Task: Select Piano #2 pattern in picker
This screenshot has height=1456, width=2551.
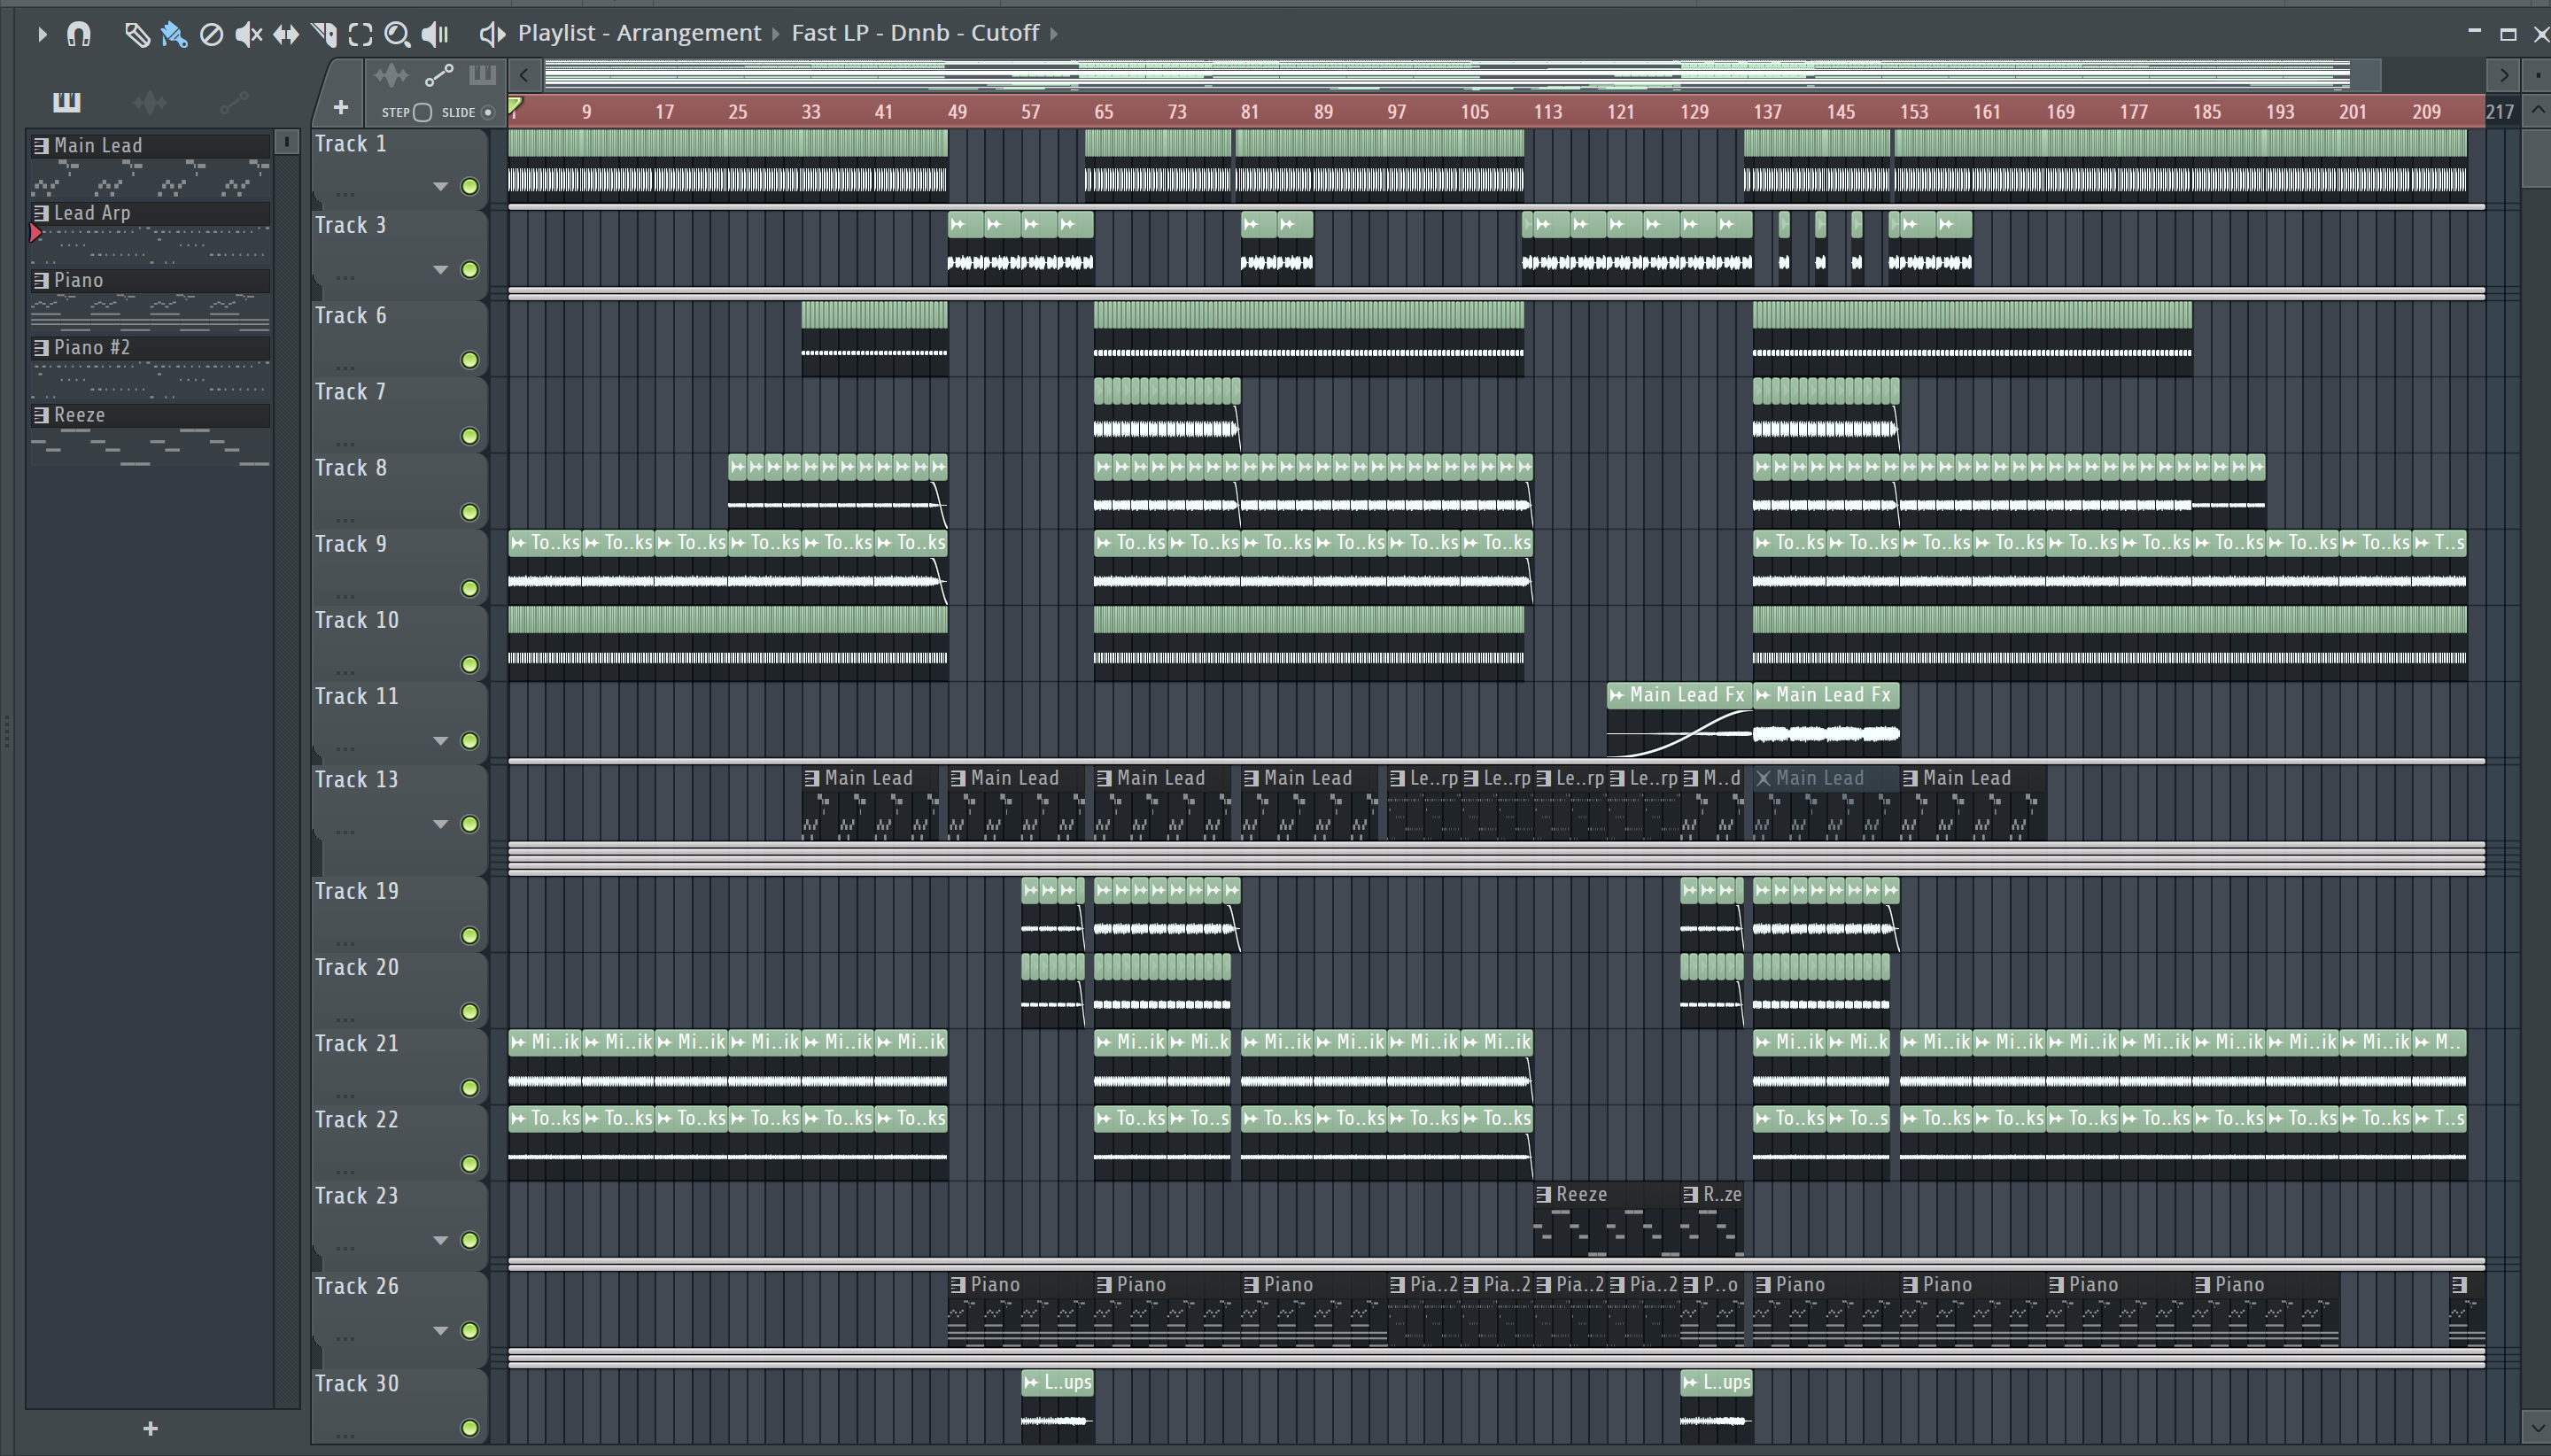Action: pyautogui.click(x=150, y=348)
